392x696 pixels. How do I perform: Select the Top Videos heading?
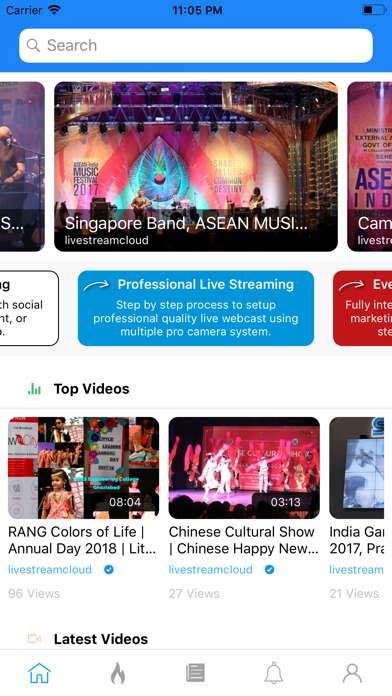point(91,389)
